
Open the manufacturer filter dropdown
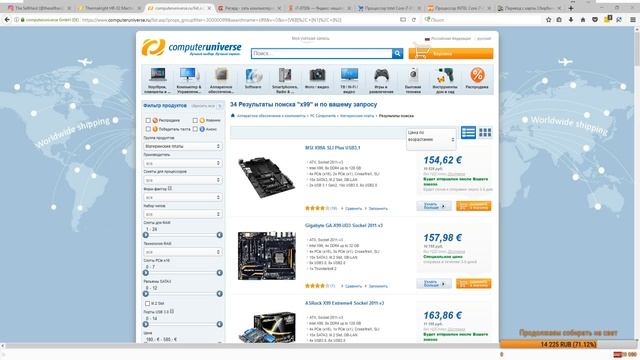pos(182,163)
